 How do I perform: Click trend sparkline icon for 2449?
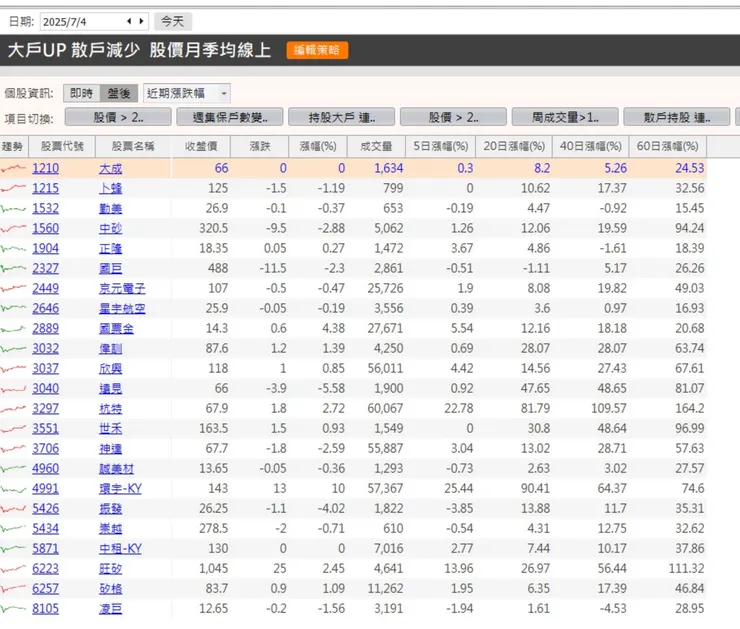13,288
